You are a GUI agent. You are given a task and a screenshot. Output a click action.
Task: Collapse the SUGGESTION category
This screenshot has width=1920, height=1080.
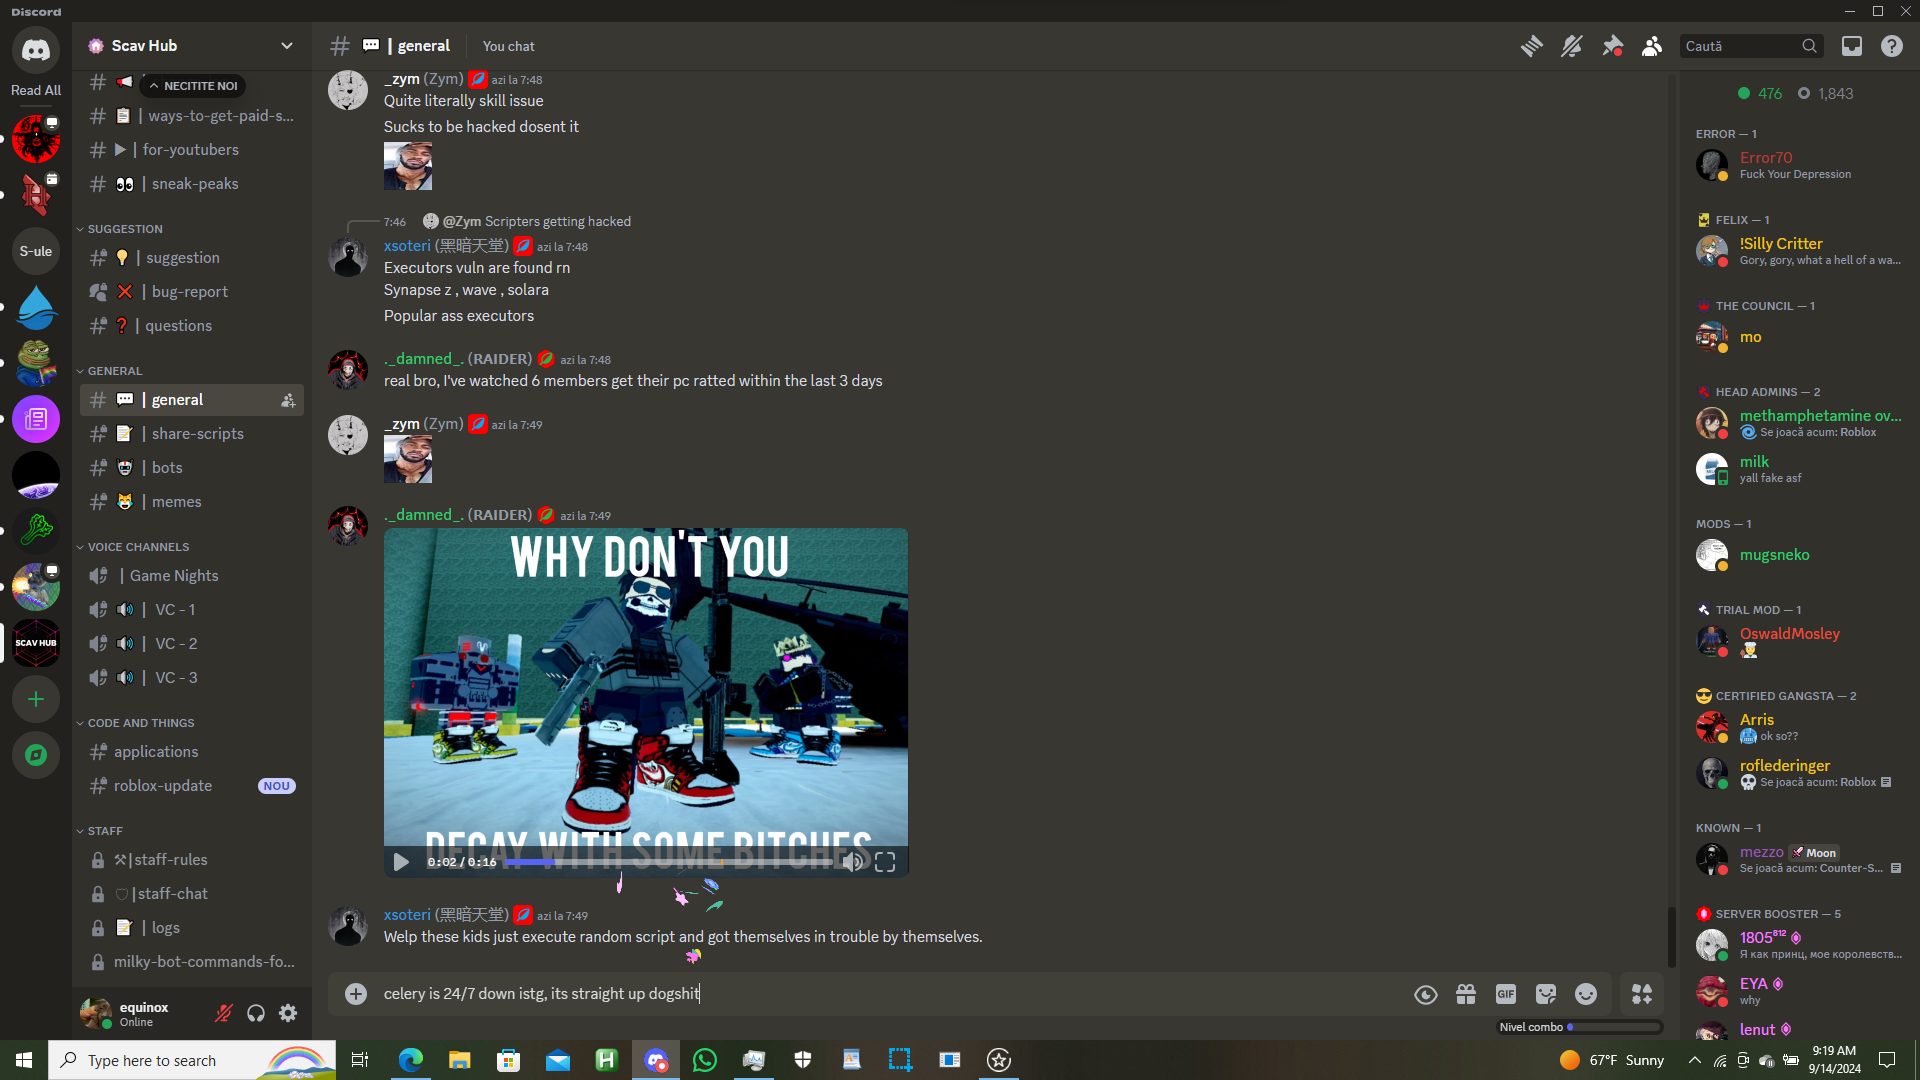coord(124,229)
